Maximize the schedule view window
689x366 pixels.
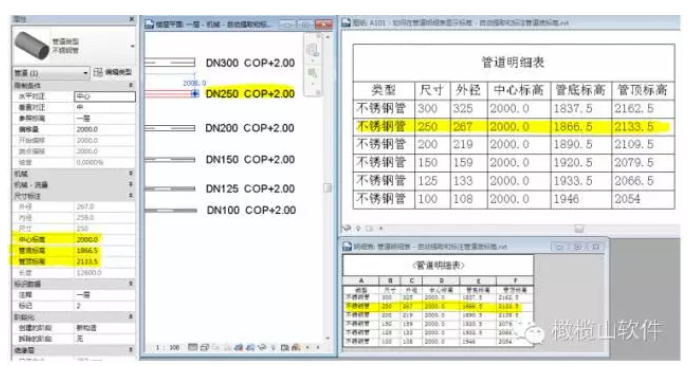tap(577, 247)
